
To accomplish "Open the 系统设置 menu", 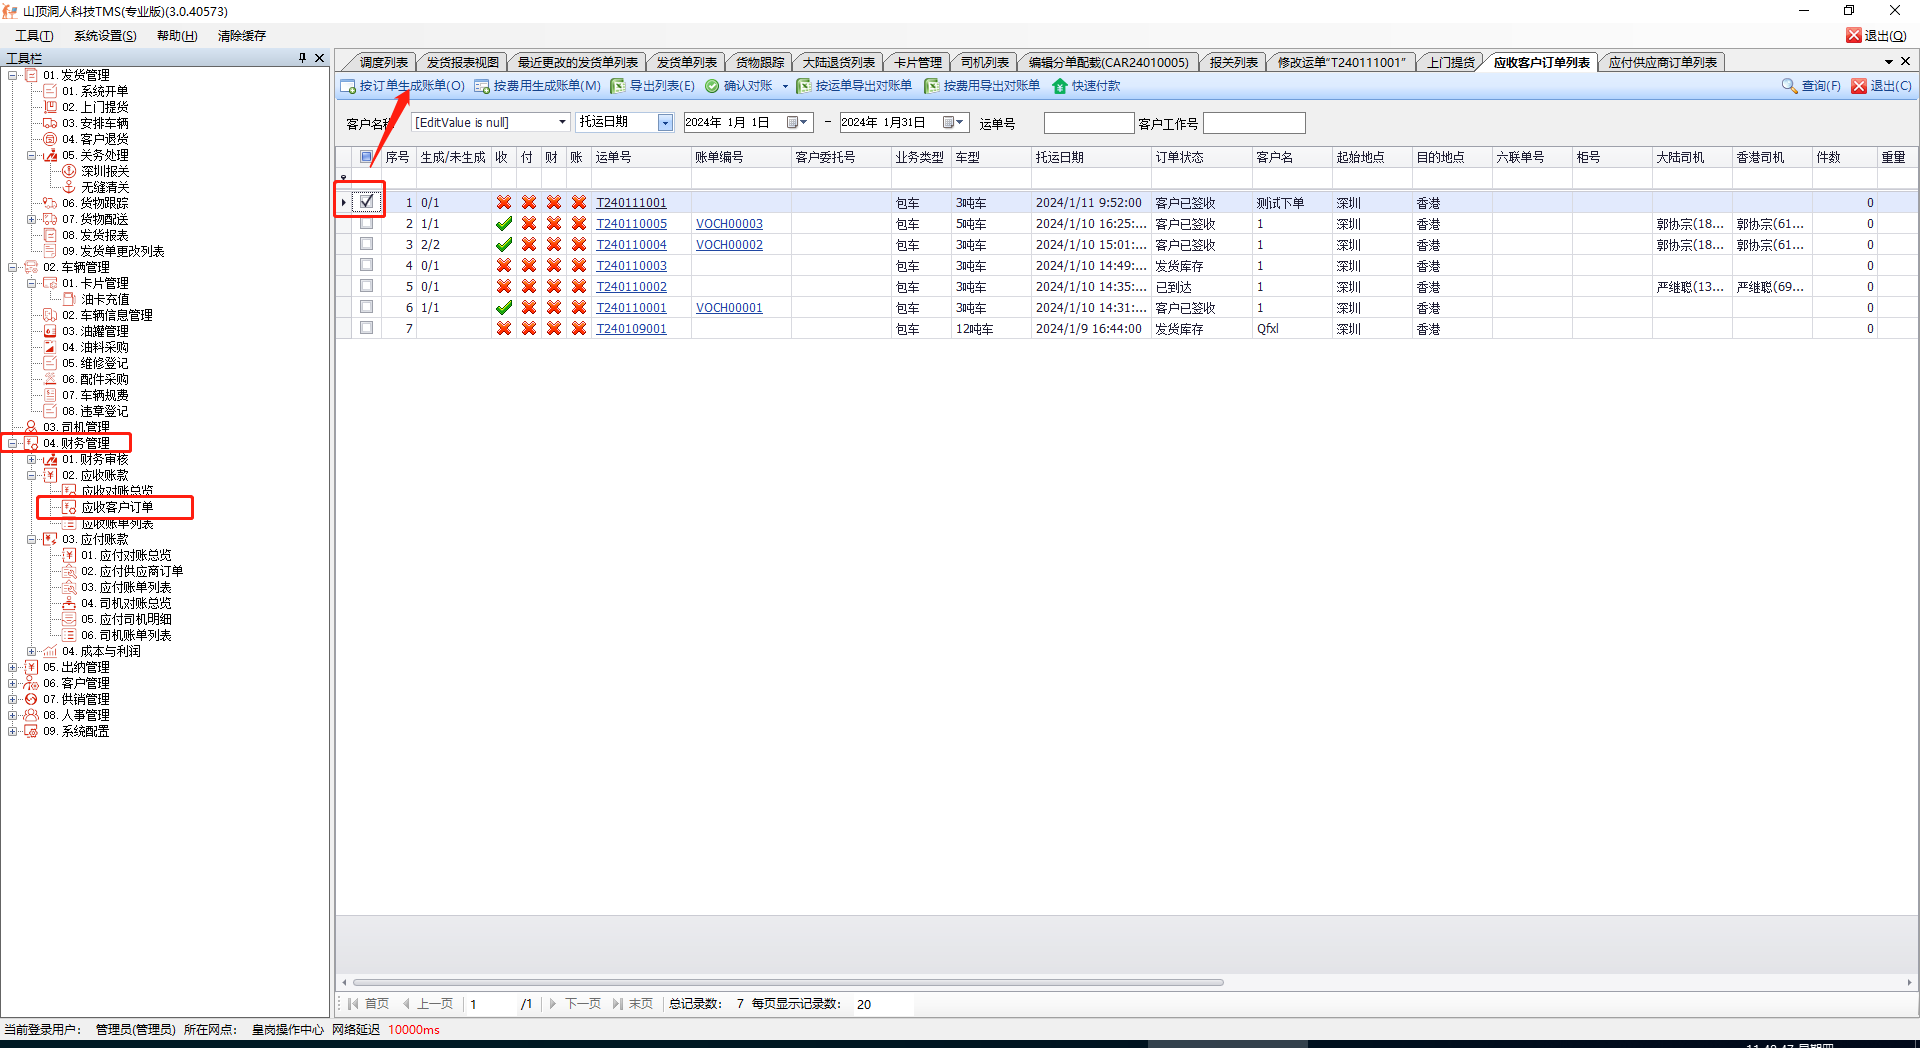I will tap(105, 35).
